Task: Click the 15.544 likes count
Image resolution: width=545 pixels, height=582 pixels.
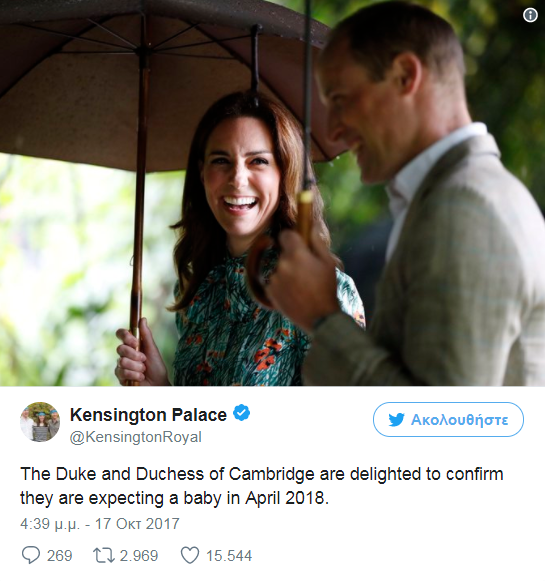Action: pyautogui.click(x=229, y=556)
